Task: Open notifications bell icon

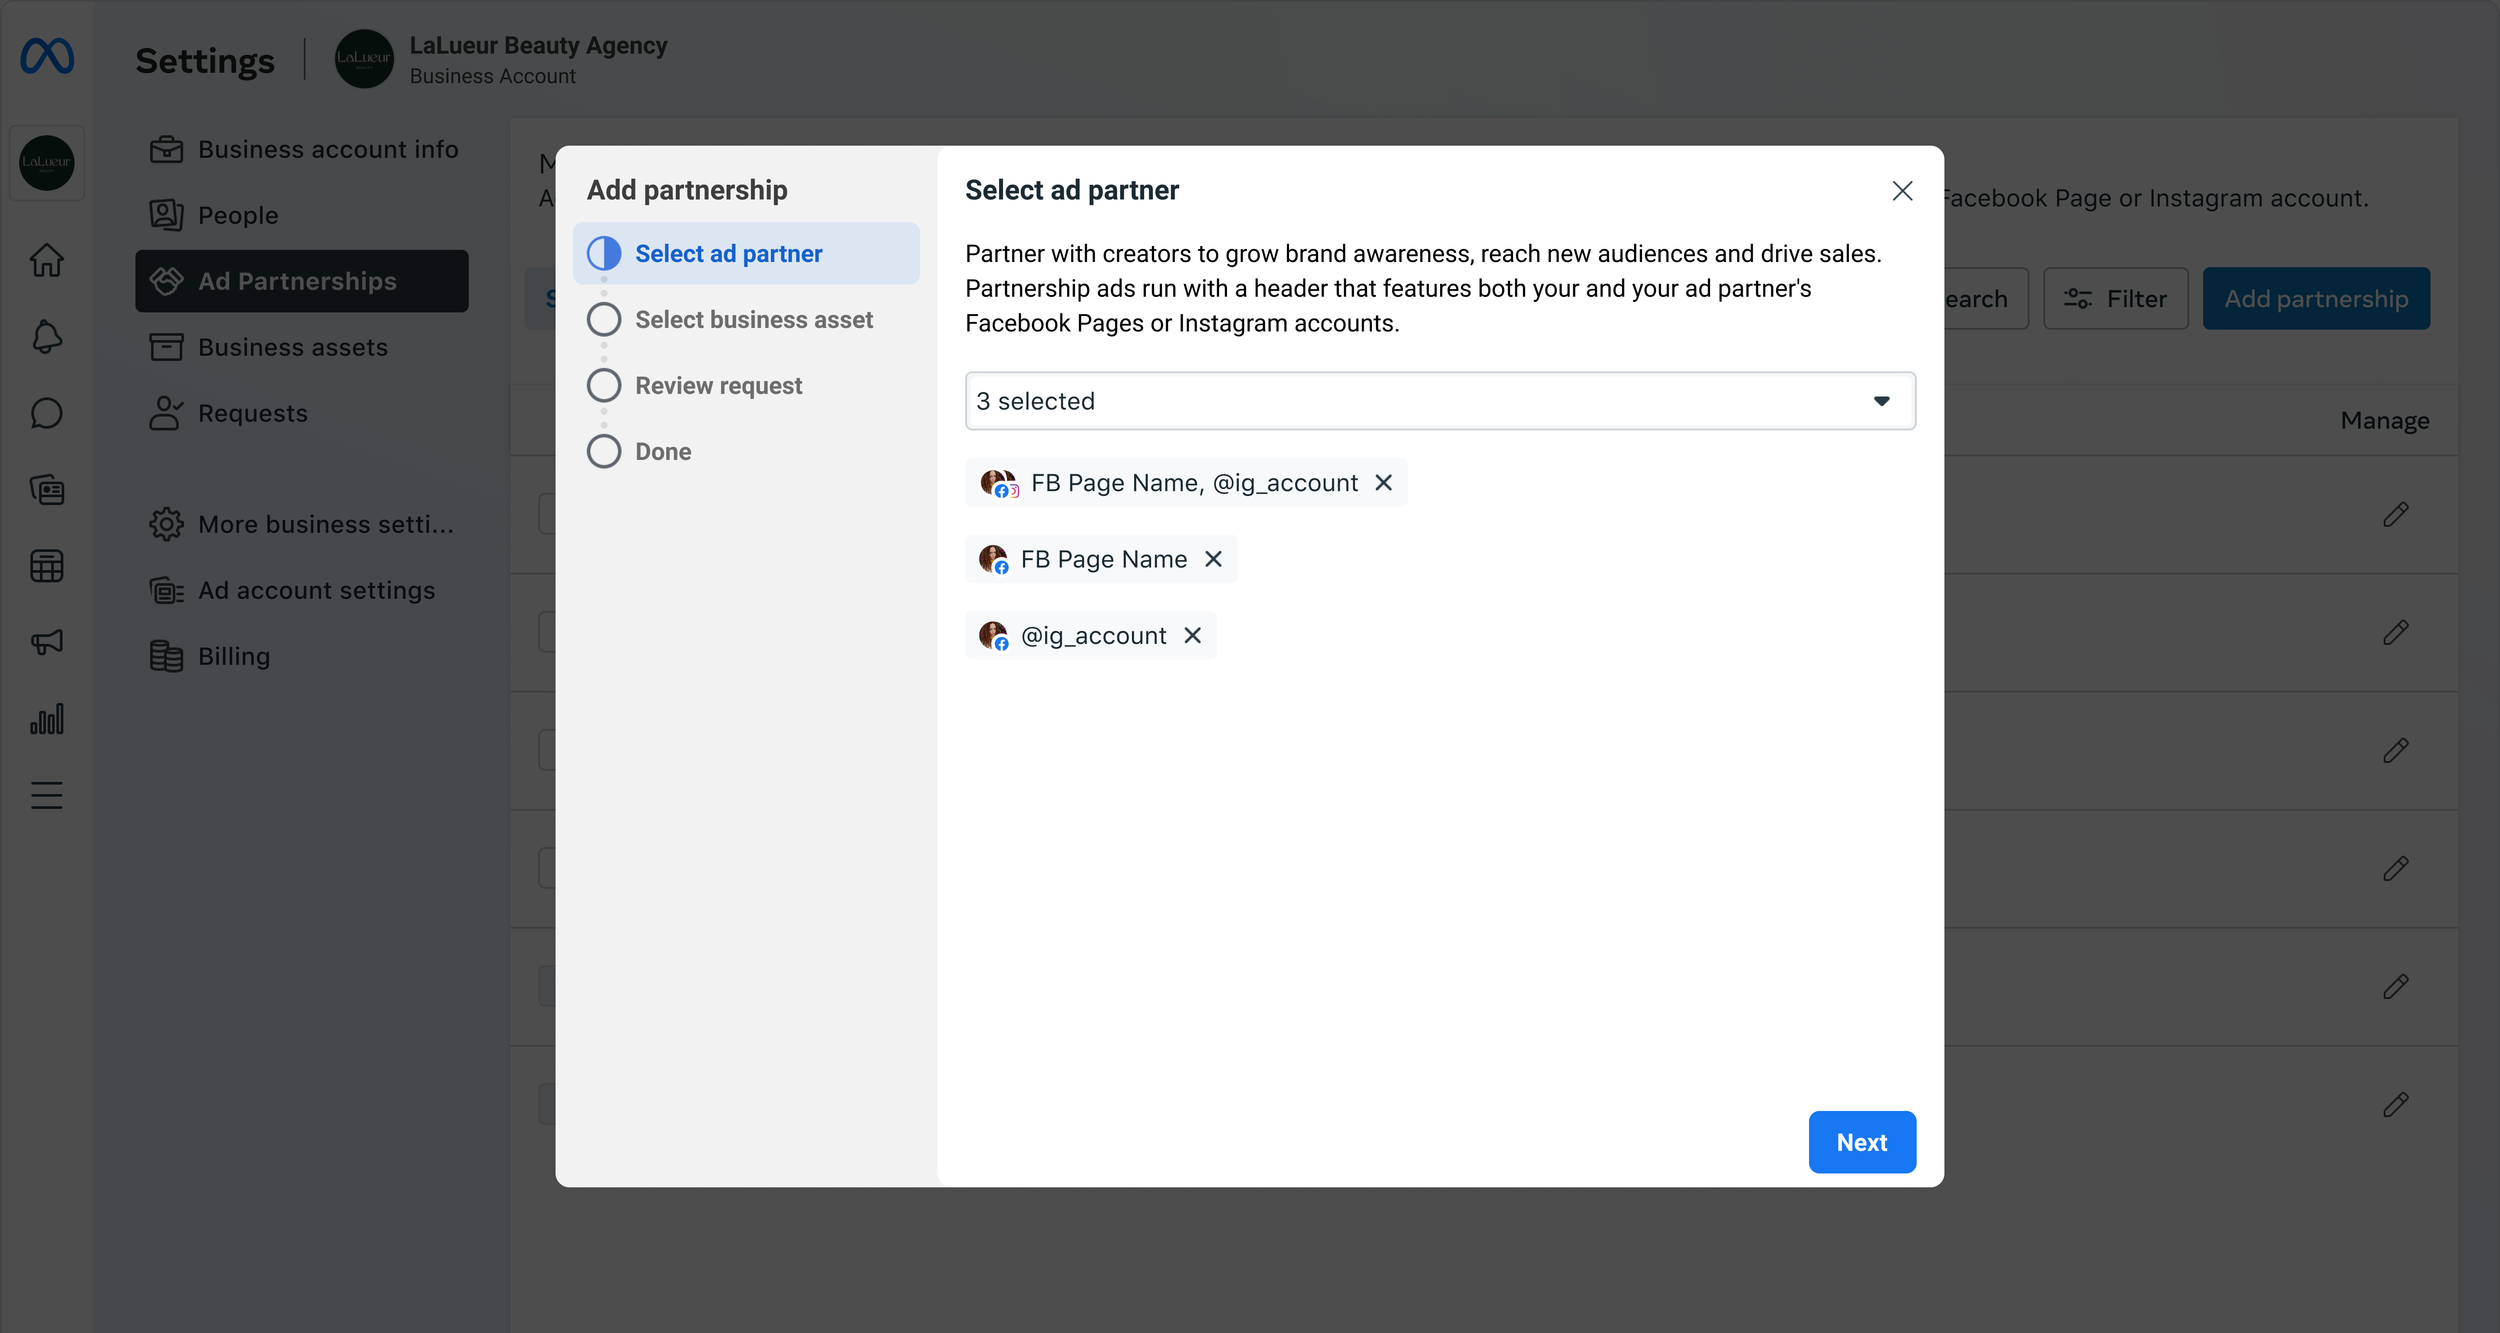Action: click(x=47, y=337)
